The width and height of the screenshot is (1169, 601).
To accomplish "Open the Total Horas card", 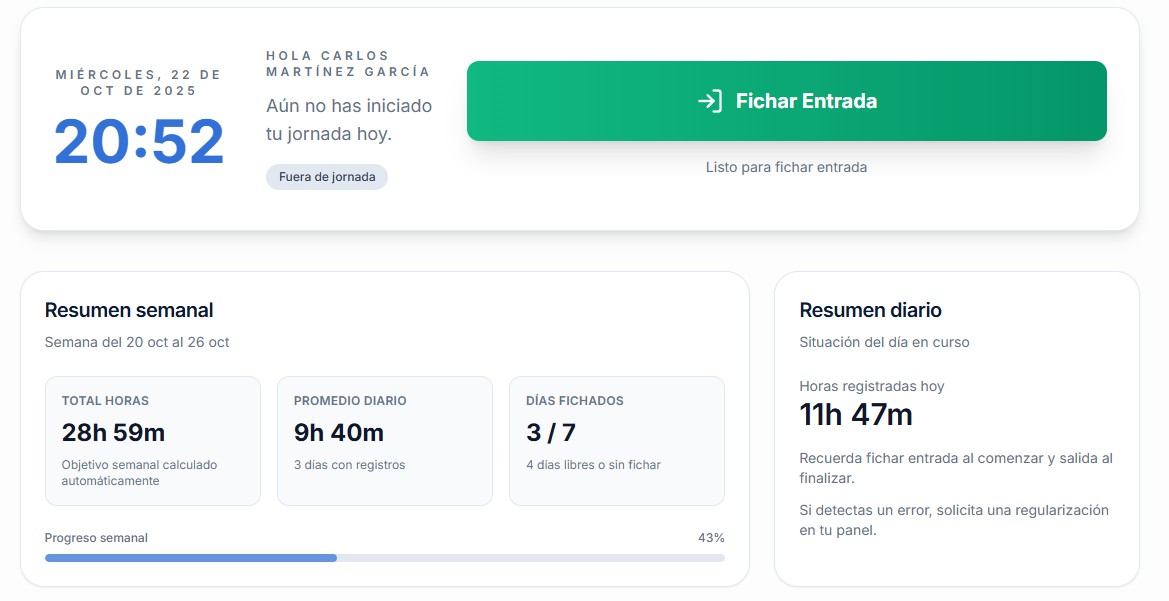I will pyautogui.click(x=152, y=441).
